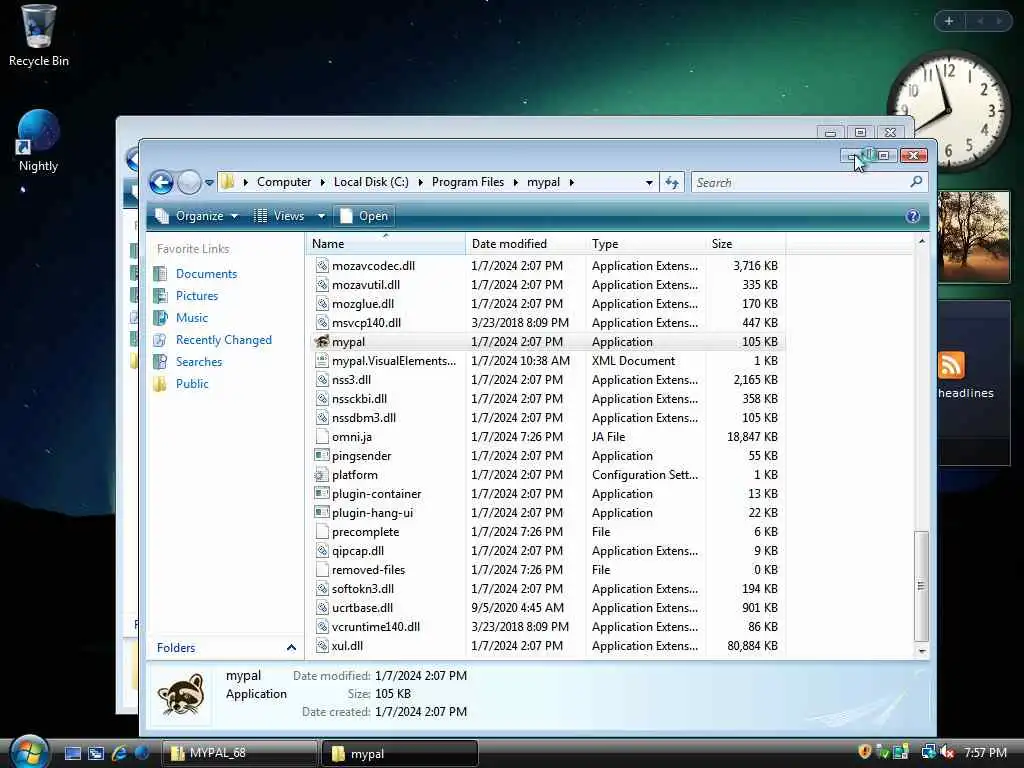Select the mypal application raccoon icon
Viewport: 1024px width, 768px height.
click(x=322, y=342)
